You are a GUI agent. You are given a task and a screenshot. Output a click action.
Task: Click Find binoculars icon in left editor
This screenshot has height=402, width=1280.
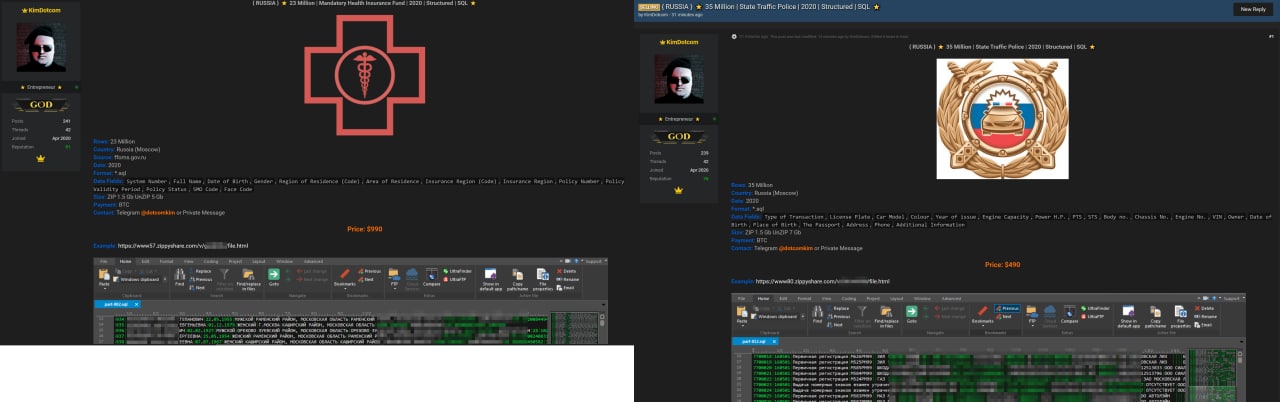(x=179, y=276)
